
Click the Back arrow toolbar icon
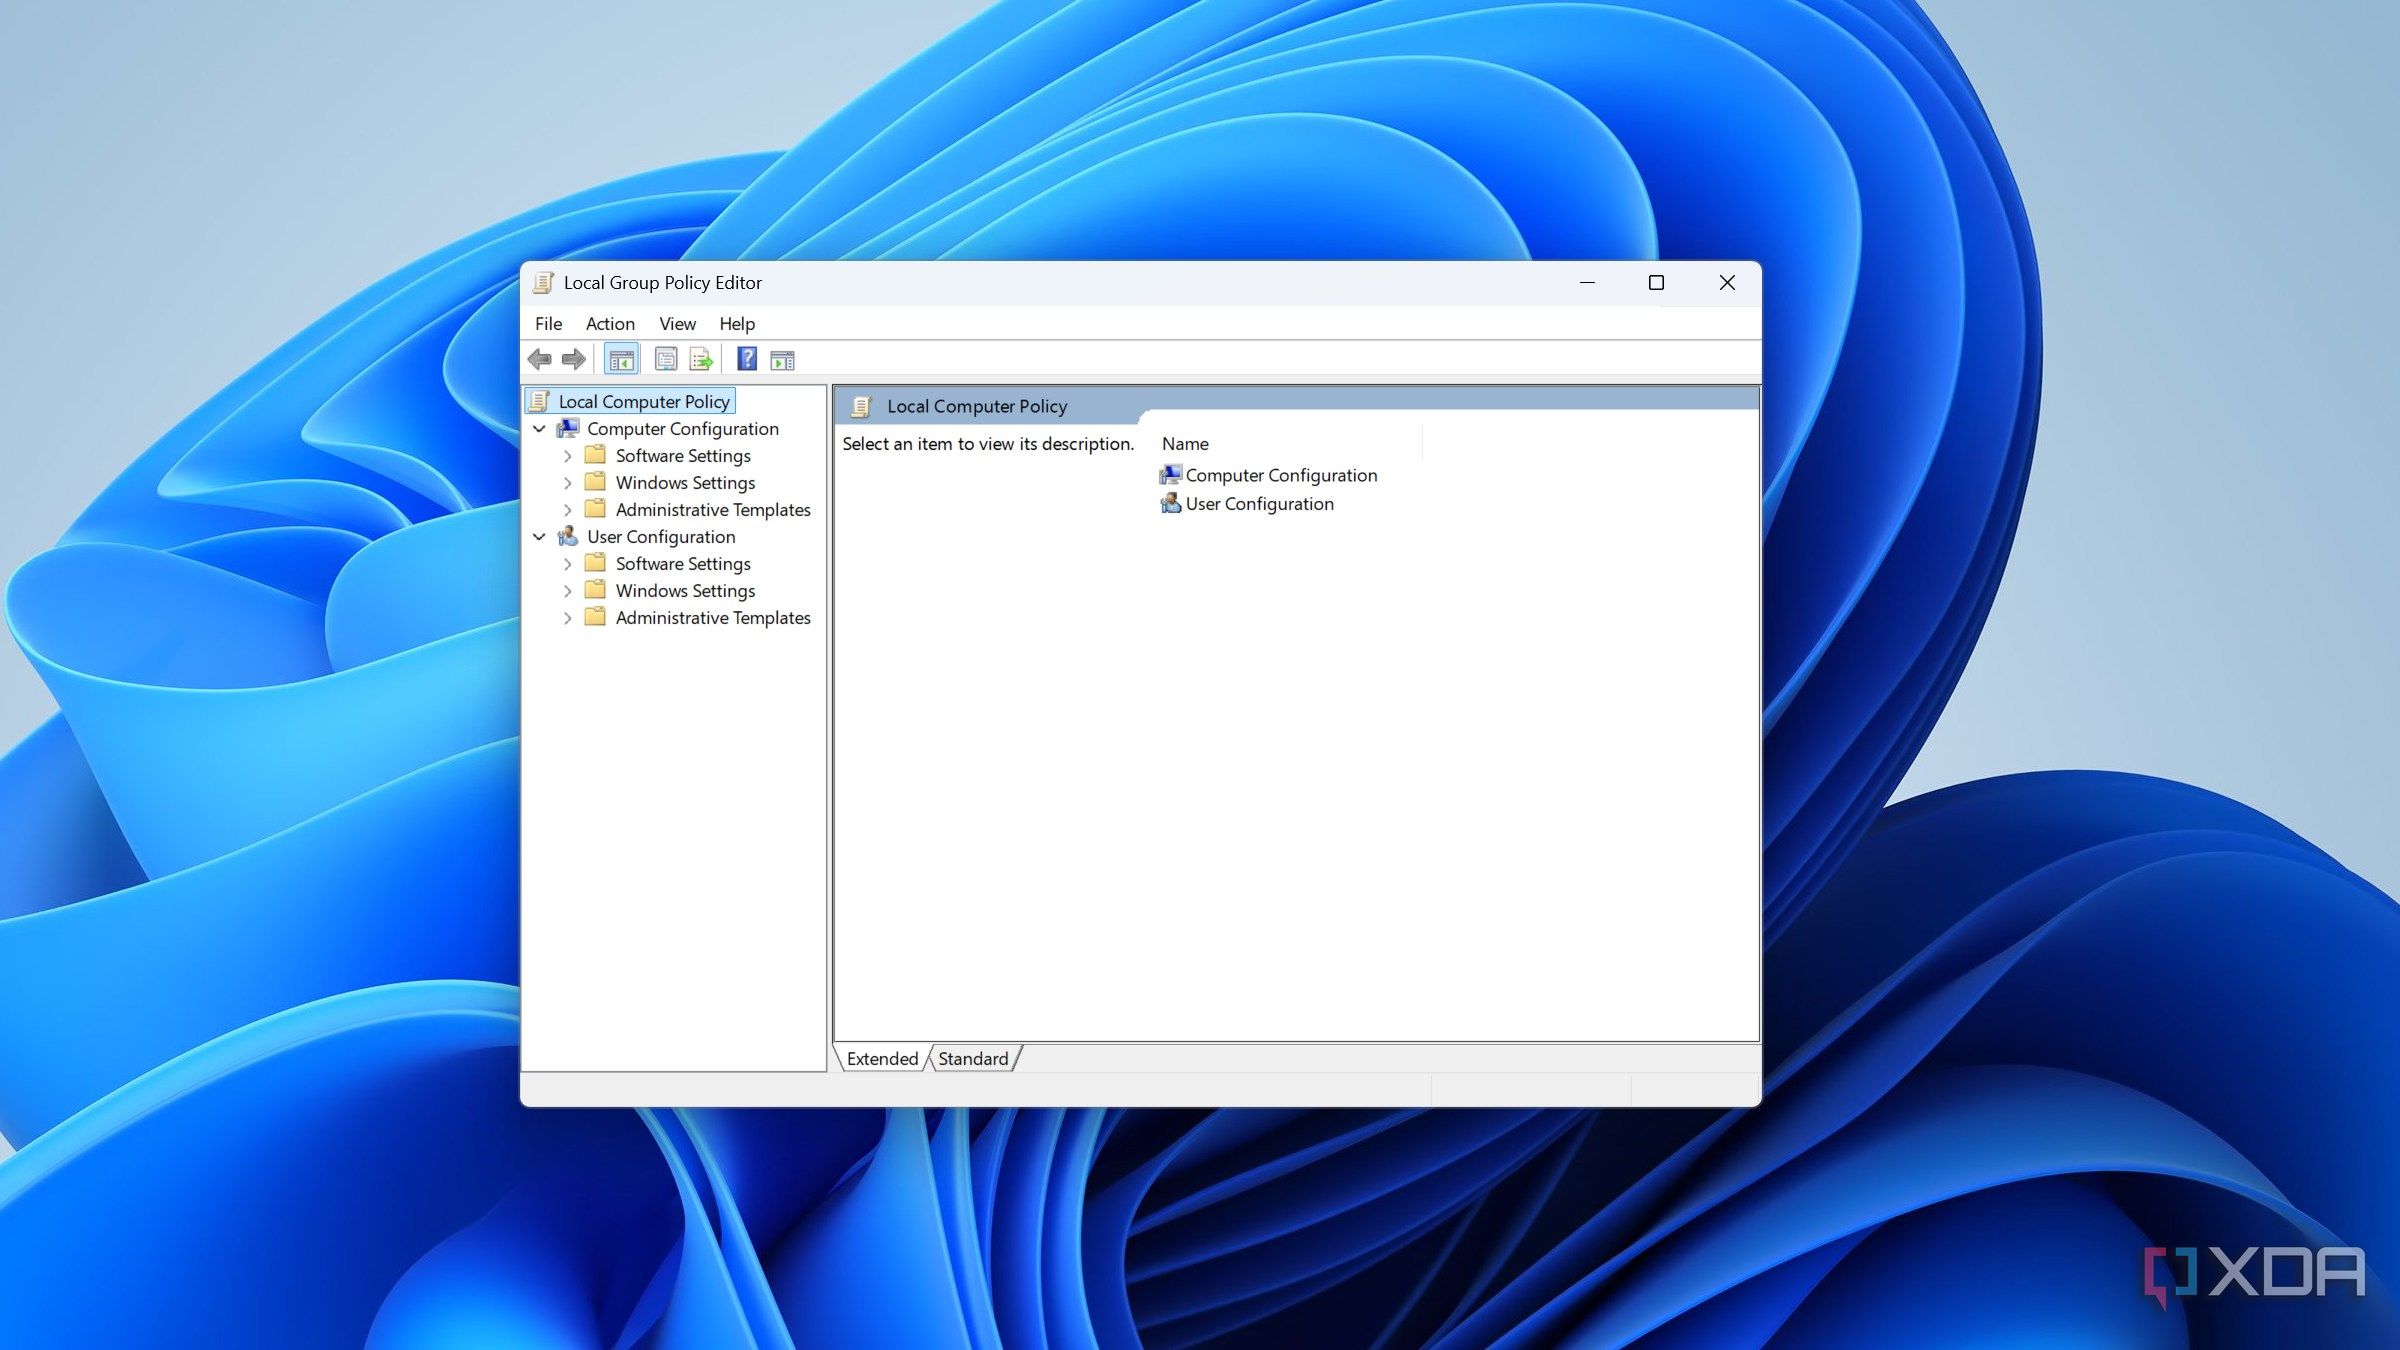click(540, 359)
